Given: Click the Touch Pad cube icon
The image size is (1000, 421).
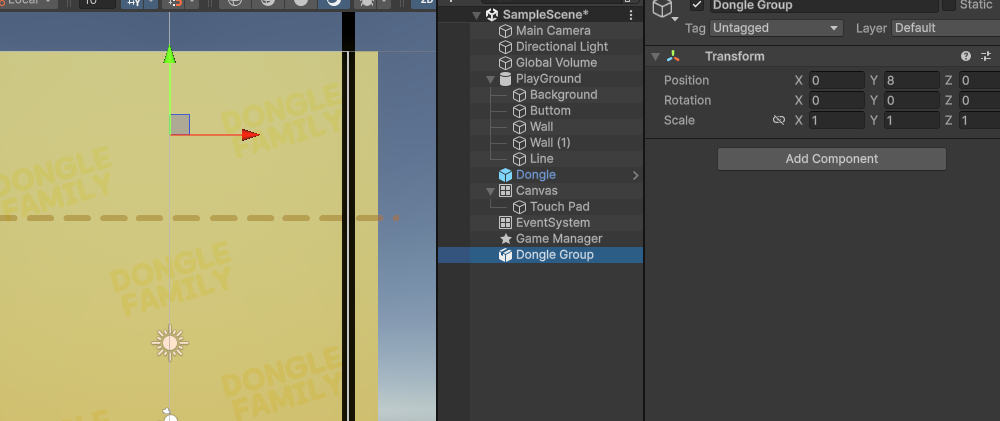Looking at the screenshot, I should [x=519, y=207].
